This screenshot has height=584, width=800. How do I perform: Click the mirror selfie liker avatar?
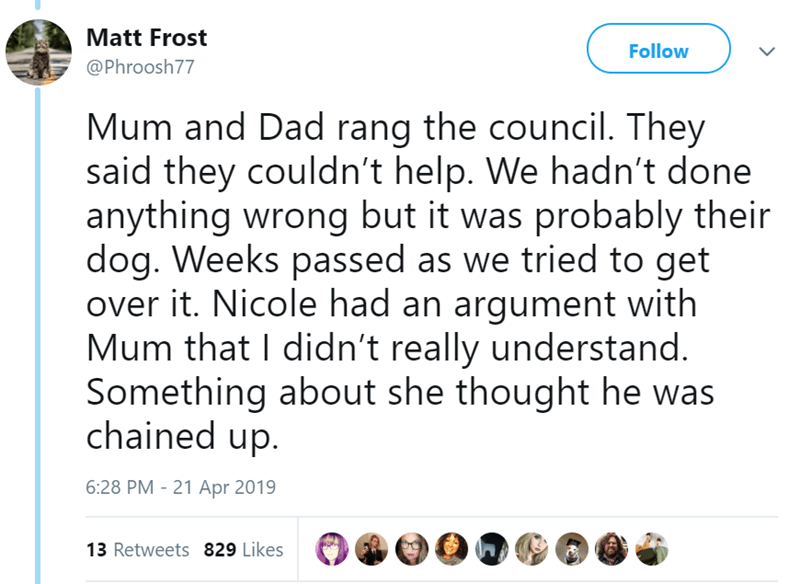pyautogui.click(x=369, y=548)
